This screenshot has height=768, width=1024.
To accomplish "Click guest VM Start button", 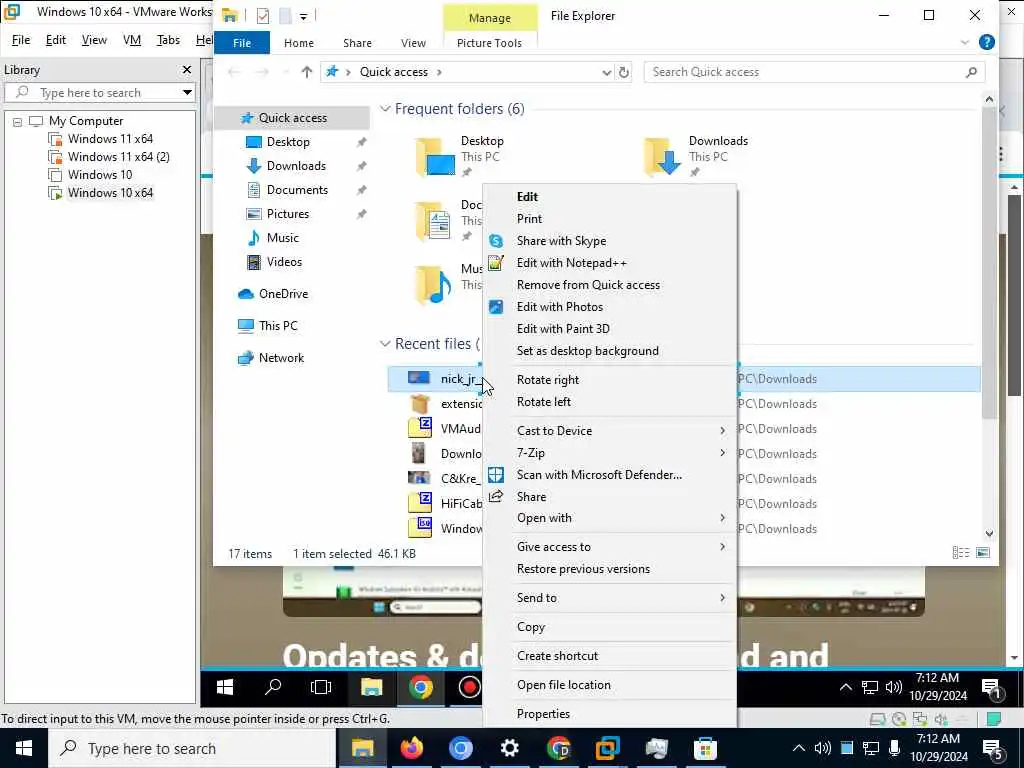I will point(225,688).
